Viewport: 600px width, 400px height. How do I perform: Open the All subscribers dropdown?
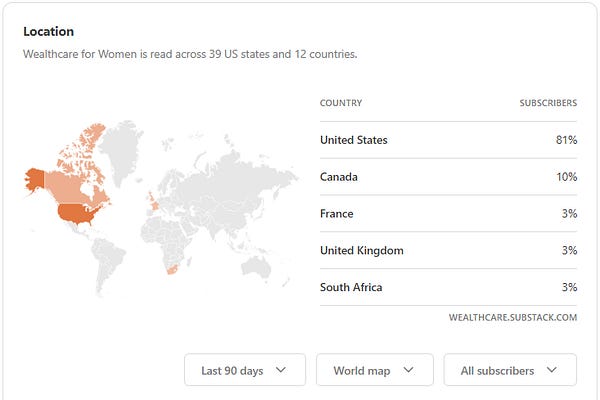tap(510, 370)
